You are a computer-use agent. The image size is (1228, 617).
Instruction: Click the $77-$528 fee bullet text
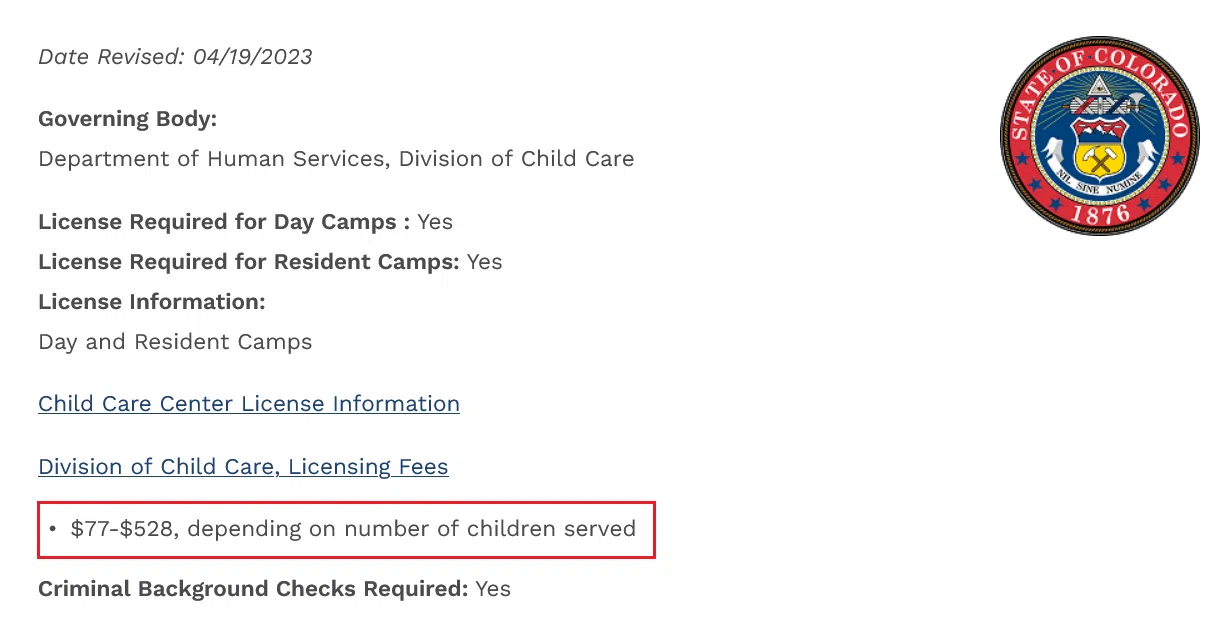coord(353,529)
